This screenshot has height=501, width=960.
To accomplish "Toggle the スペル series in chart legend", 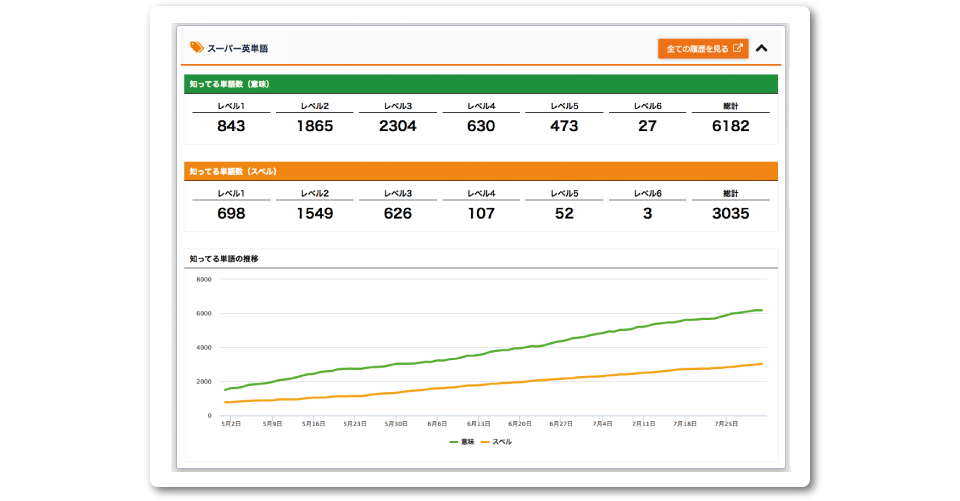I will [x=497, y=442].
